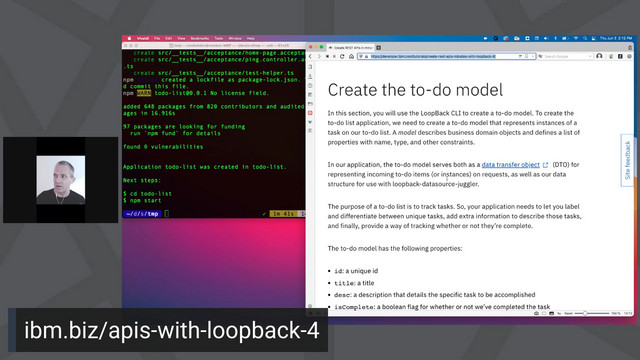Open History panel in Vivaldi sidebar
Image resolution: width=640 pixels, height=360 pixels.
pyautogui.click(x=310, y=85)
